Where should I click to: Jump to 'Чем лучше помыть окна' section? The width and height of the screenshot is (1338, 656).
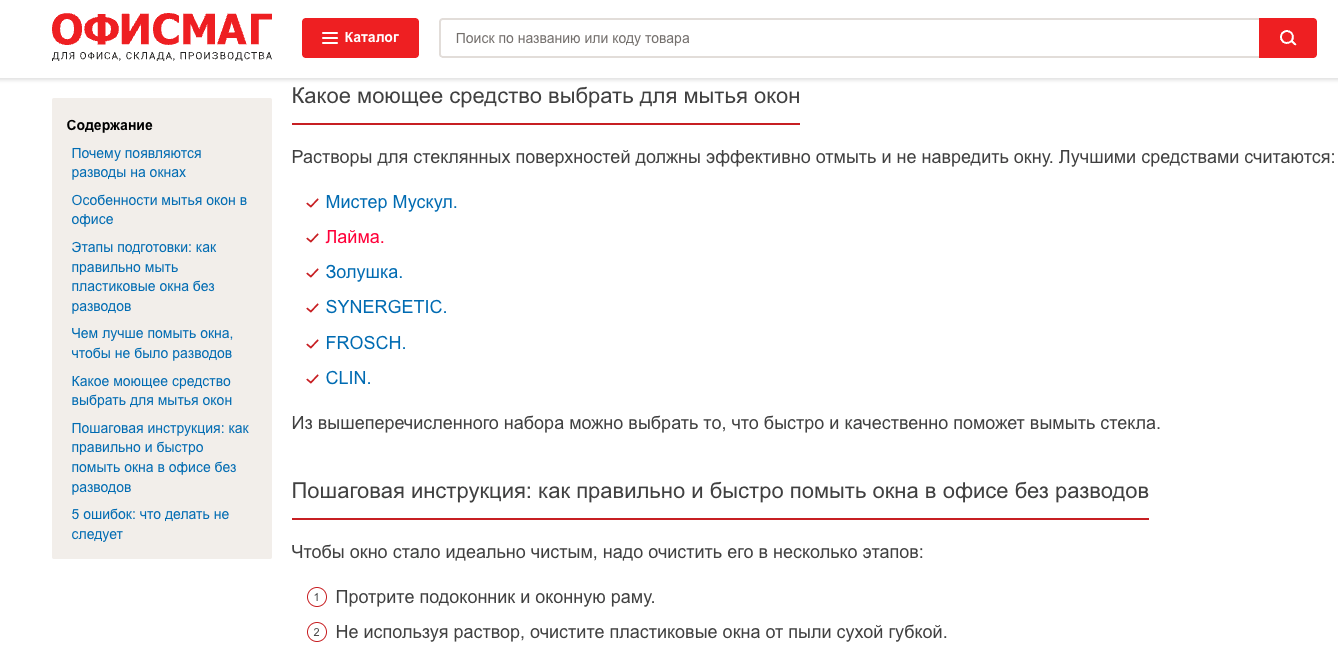152,343
